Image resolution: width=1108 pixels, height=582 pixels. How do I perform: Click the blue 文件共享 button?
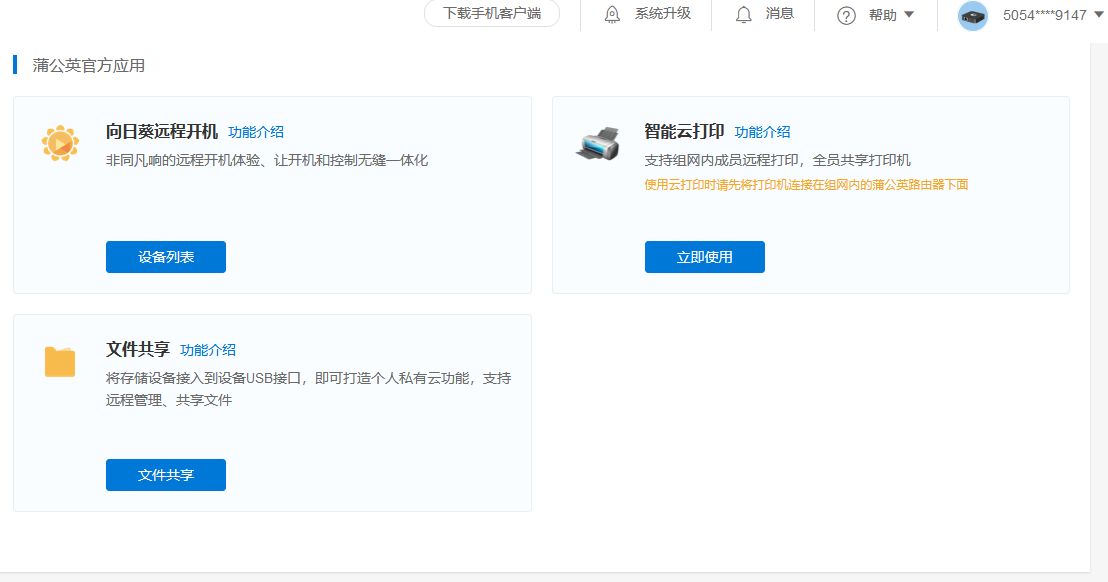[166, 475]
